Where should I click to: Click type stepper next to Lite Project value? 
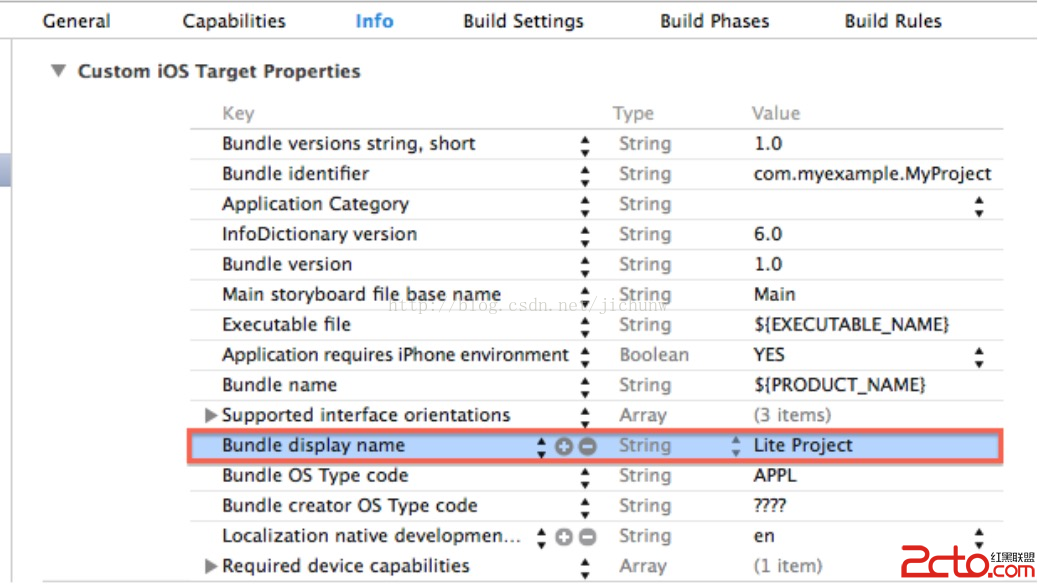(x=736, y=446)
